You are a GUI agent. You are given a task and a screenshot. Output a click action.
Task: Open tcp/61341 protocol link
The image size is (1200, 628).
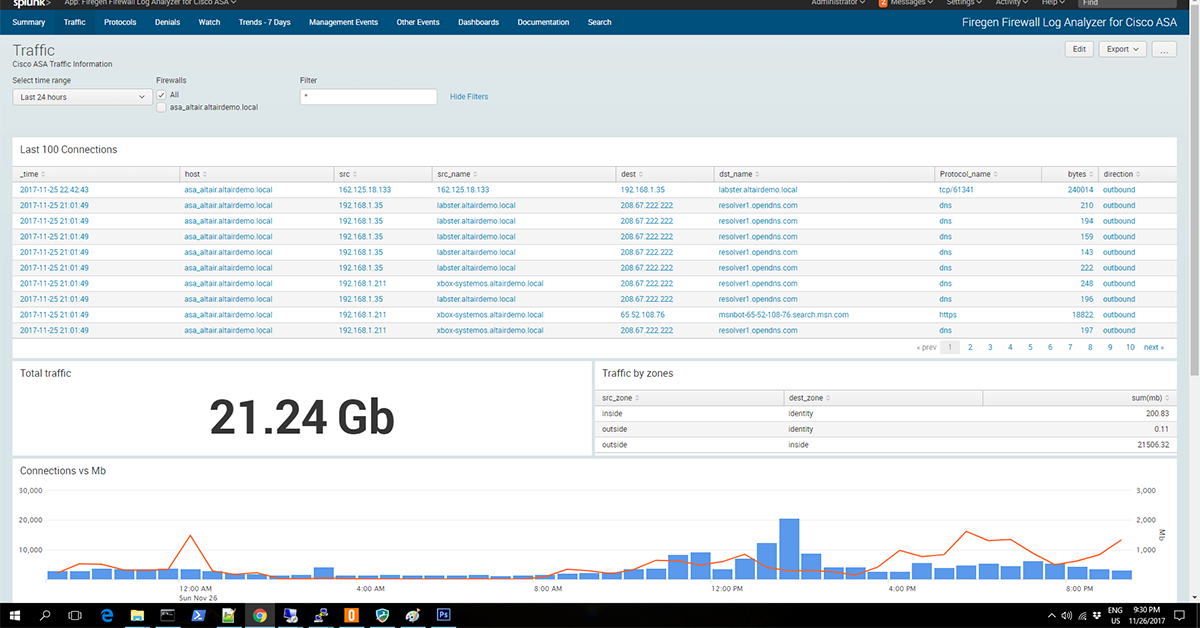956,189
